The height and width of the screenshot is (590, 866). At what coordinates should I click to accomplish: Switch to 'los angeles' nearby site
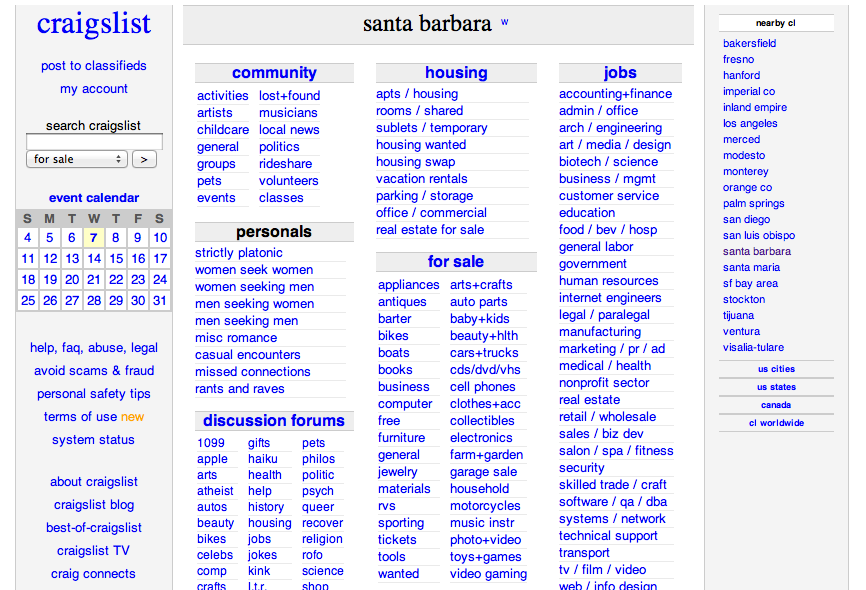click(x=750, y=123)
